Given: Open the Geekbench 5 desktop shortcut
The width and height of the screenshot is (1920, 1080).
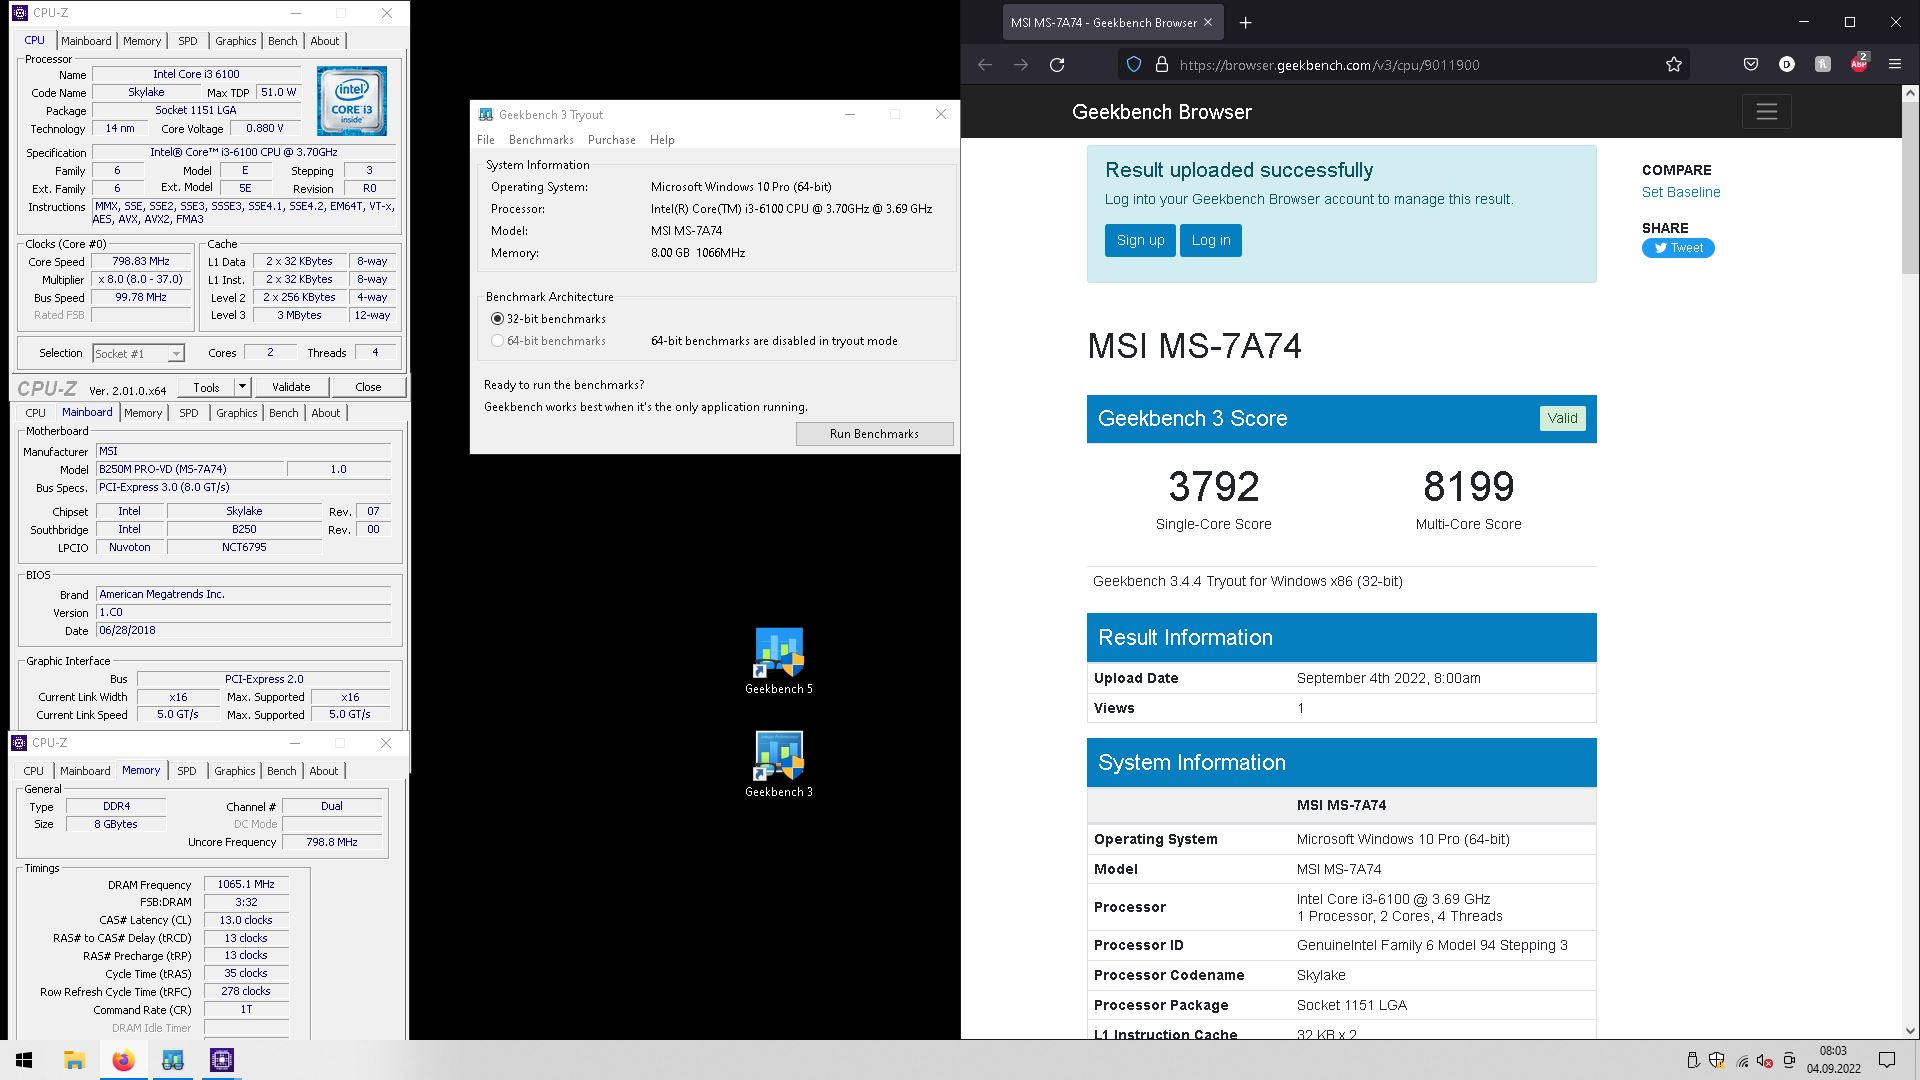Looking at the screenshot, I should point(779,660).
